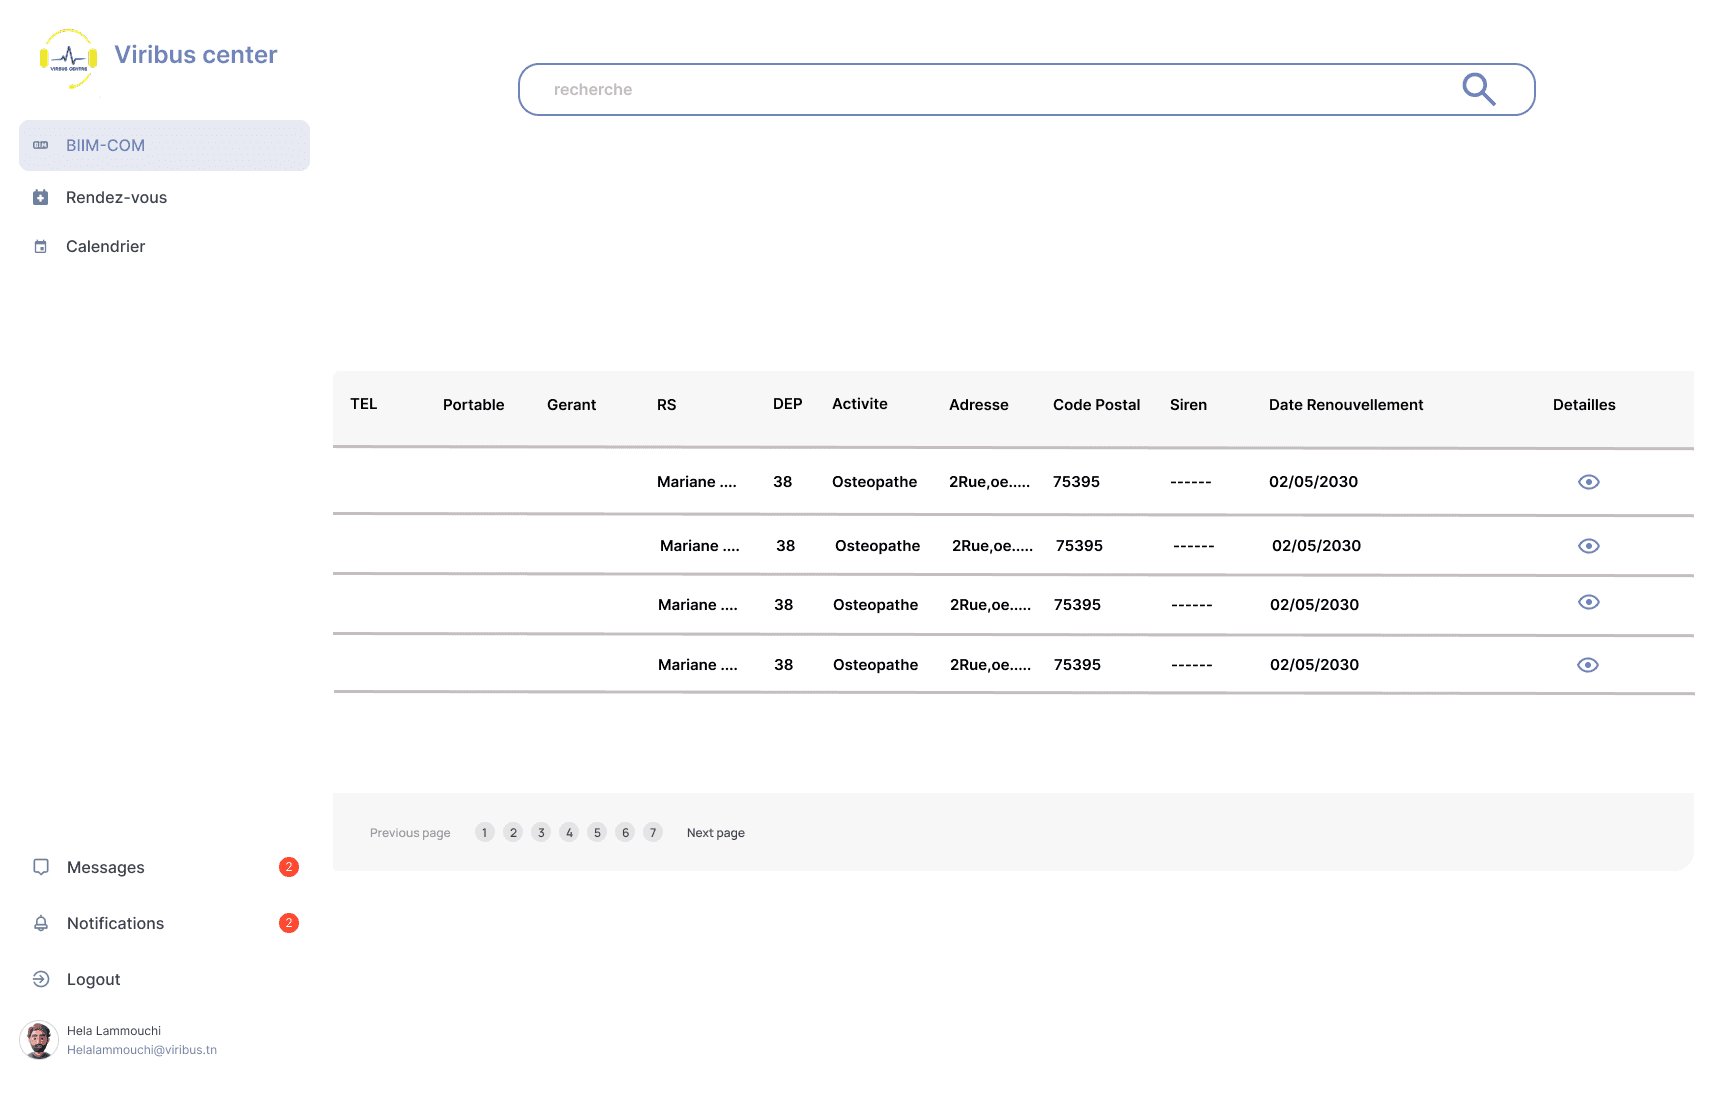Click the eye icon on the last row
Viewport: 1728px width, 1117px height.
pyautogui.click(x=1589, y=664)
